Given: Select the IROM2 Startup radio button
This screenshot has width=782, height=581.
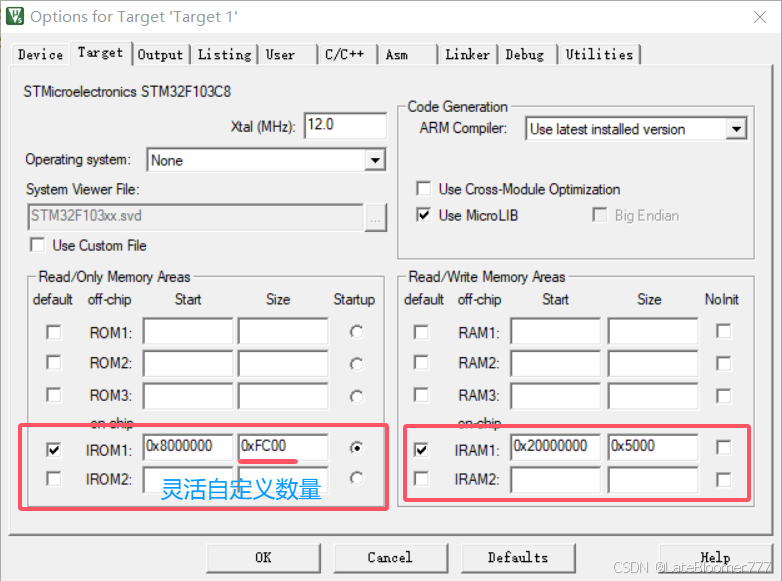Looking at the screenshot, I should [356, 478].
